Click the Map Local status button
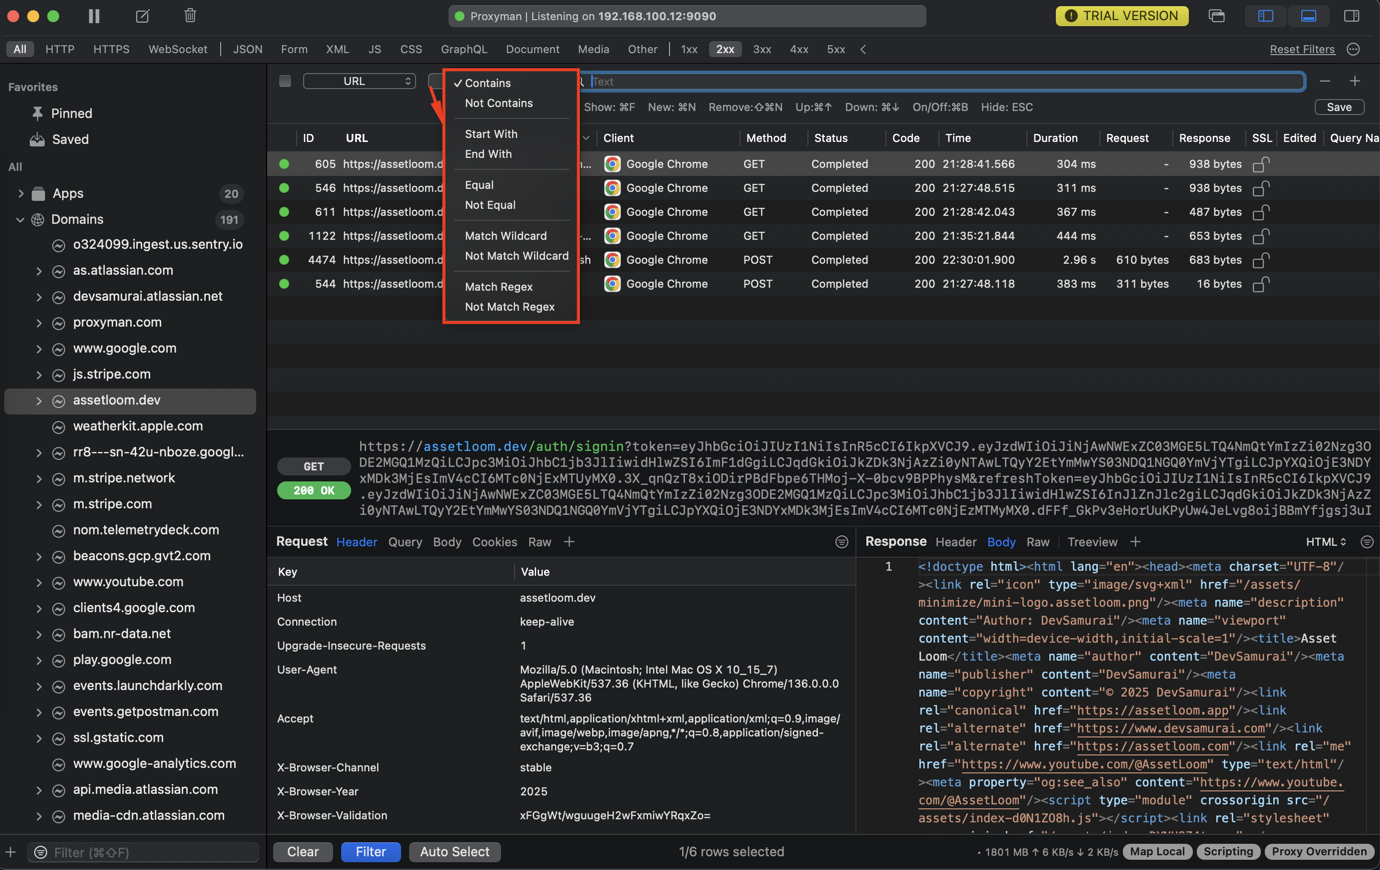The width and height of the screenshot is (1380, 870). 1157,852
